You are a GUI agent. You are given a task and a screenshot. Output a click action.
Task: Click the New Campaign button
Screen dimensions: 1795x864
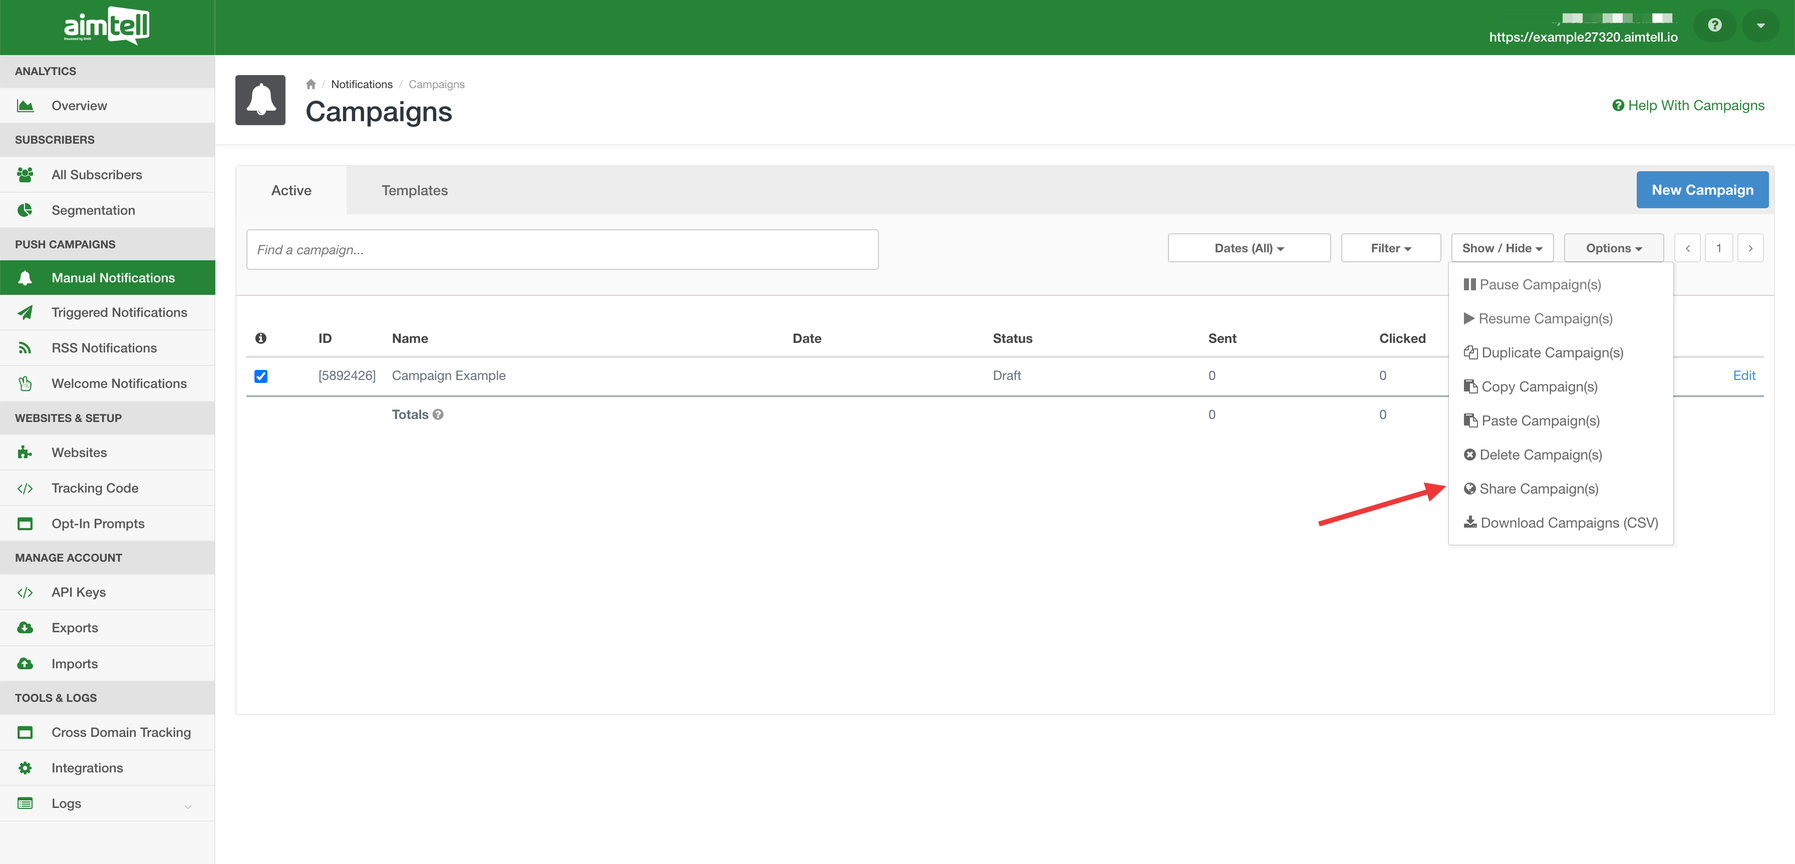[x=1702, y=190]
